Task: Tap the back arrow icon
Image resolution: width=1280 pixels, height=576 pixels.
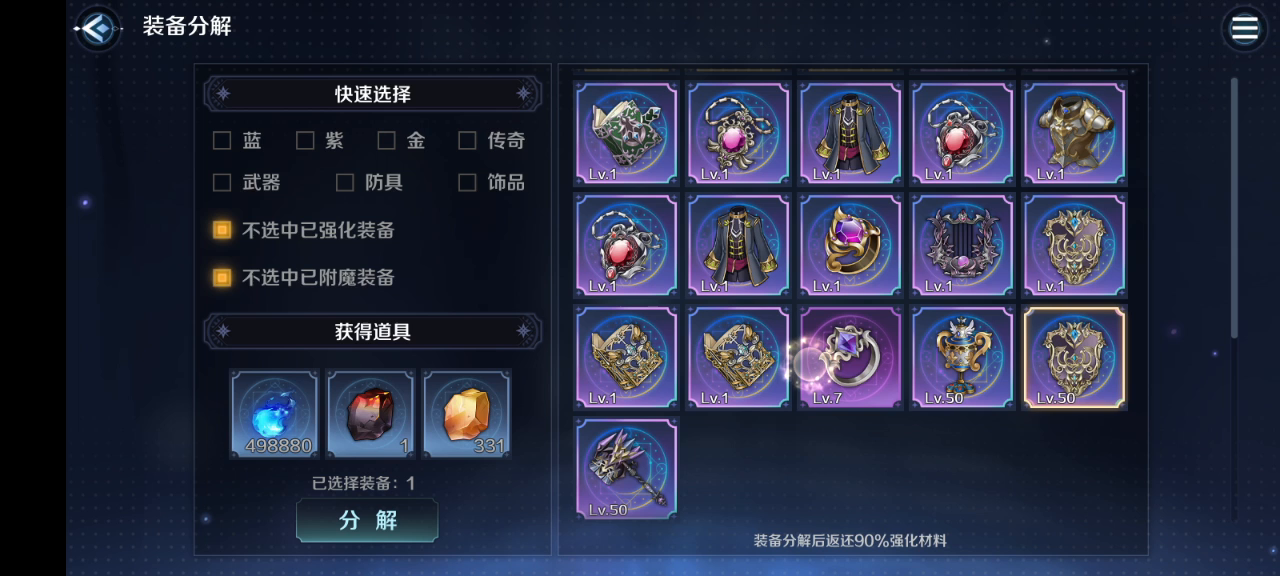Action: (x=97, y=28)
